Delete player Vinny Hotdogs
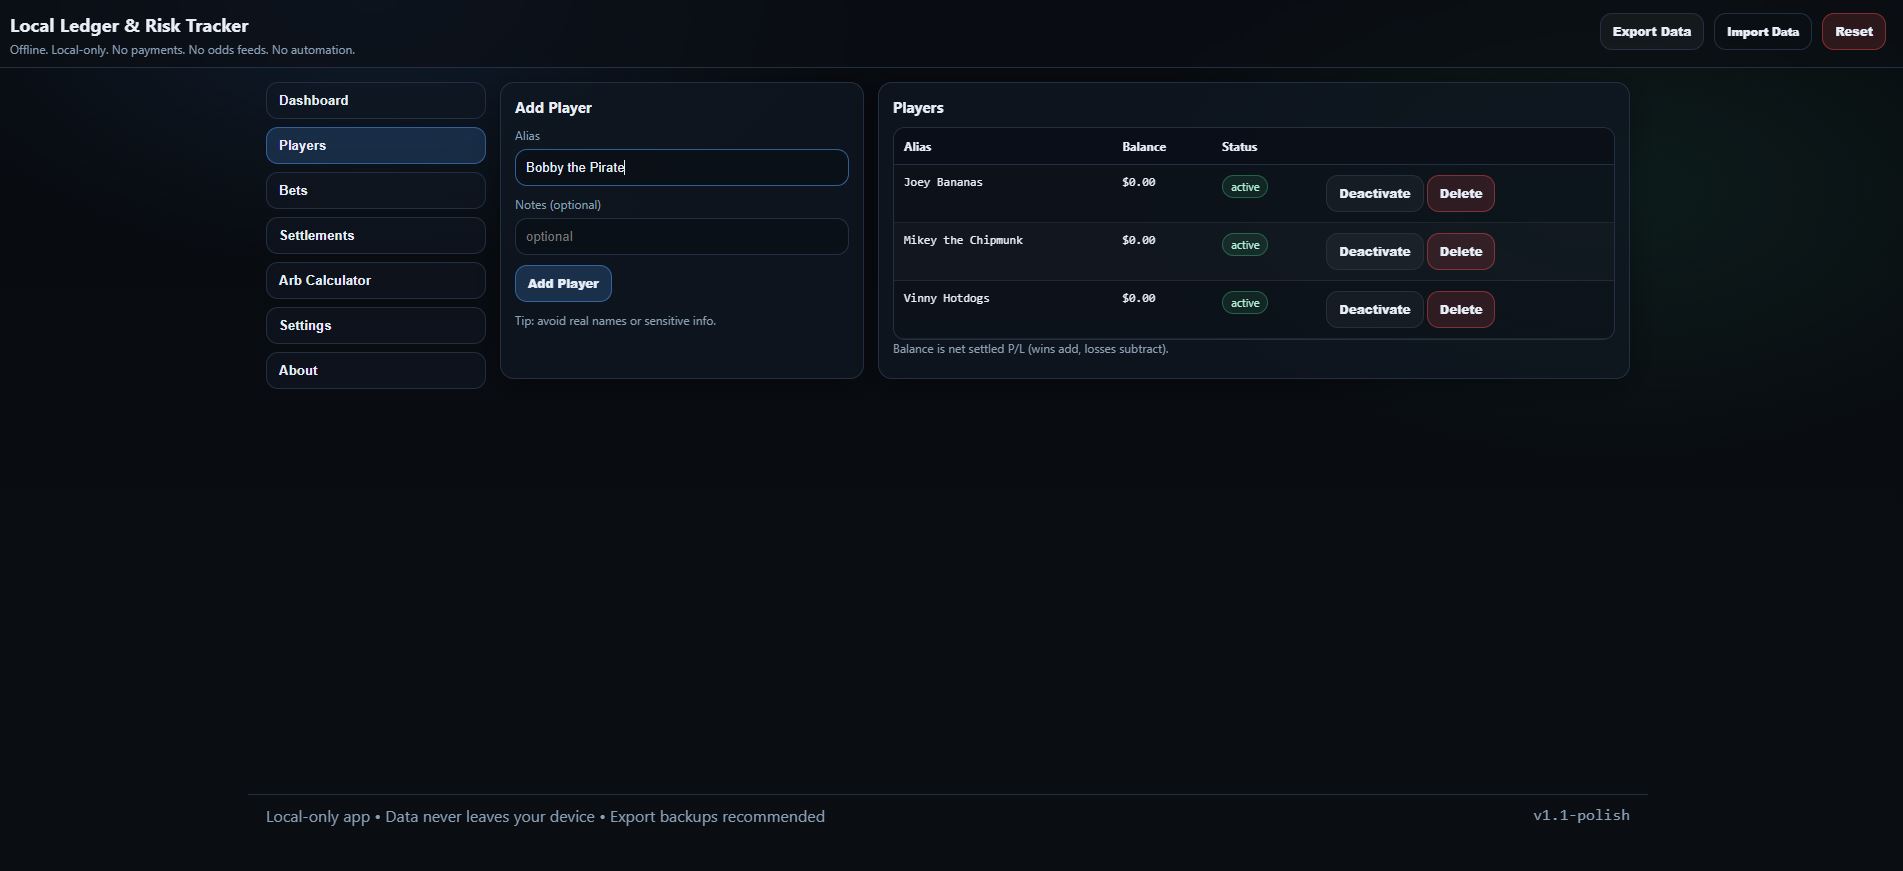Viewport: 1903px width, 871px height. [x=1460, y=310]
